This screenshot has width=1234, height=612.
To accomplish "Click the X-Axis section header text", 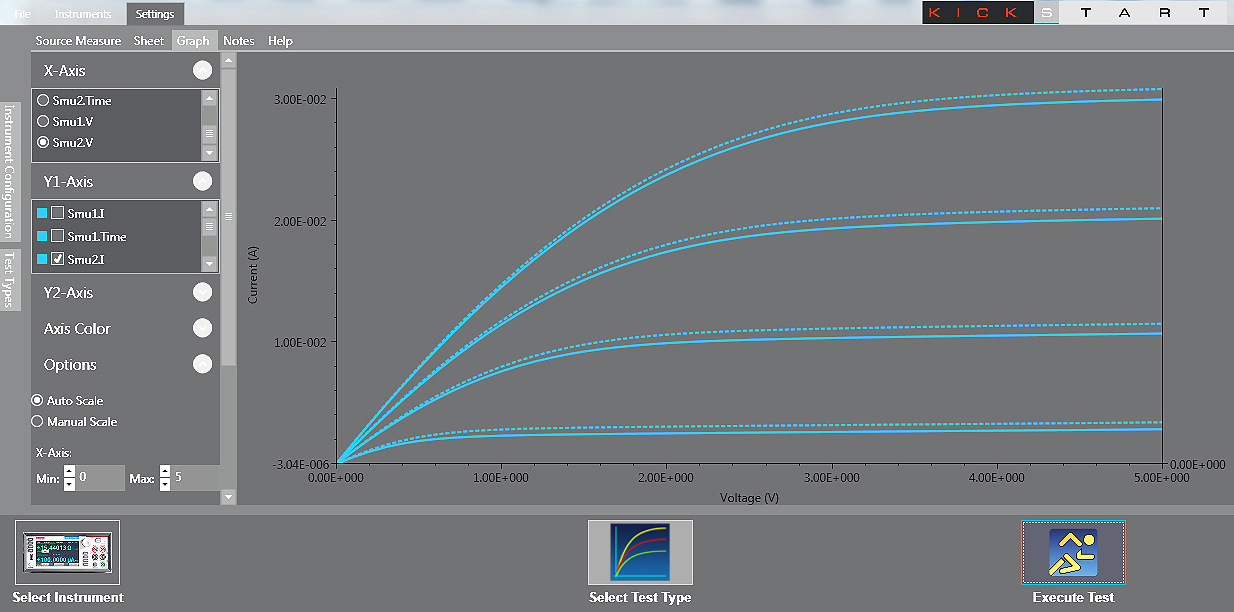I will [65, 71].
